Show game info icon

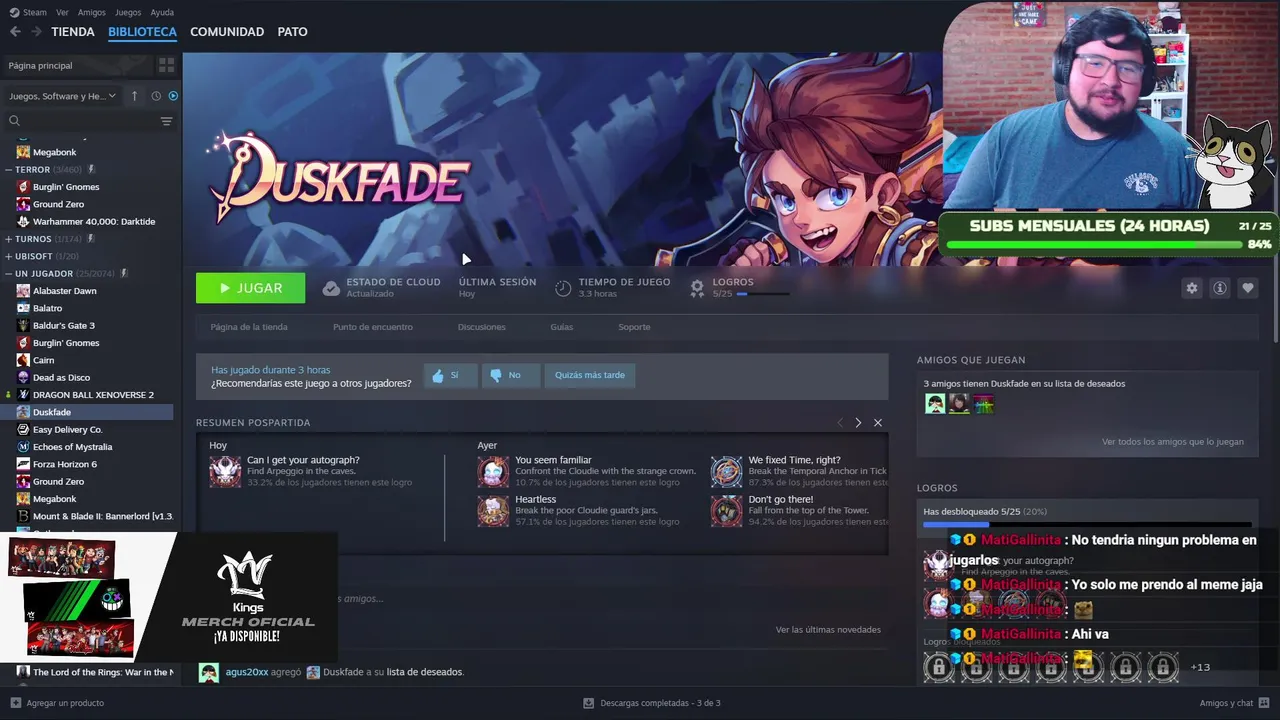1219,288
